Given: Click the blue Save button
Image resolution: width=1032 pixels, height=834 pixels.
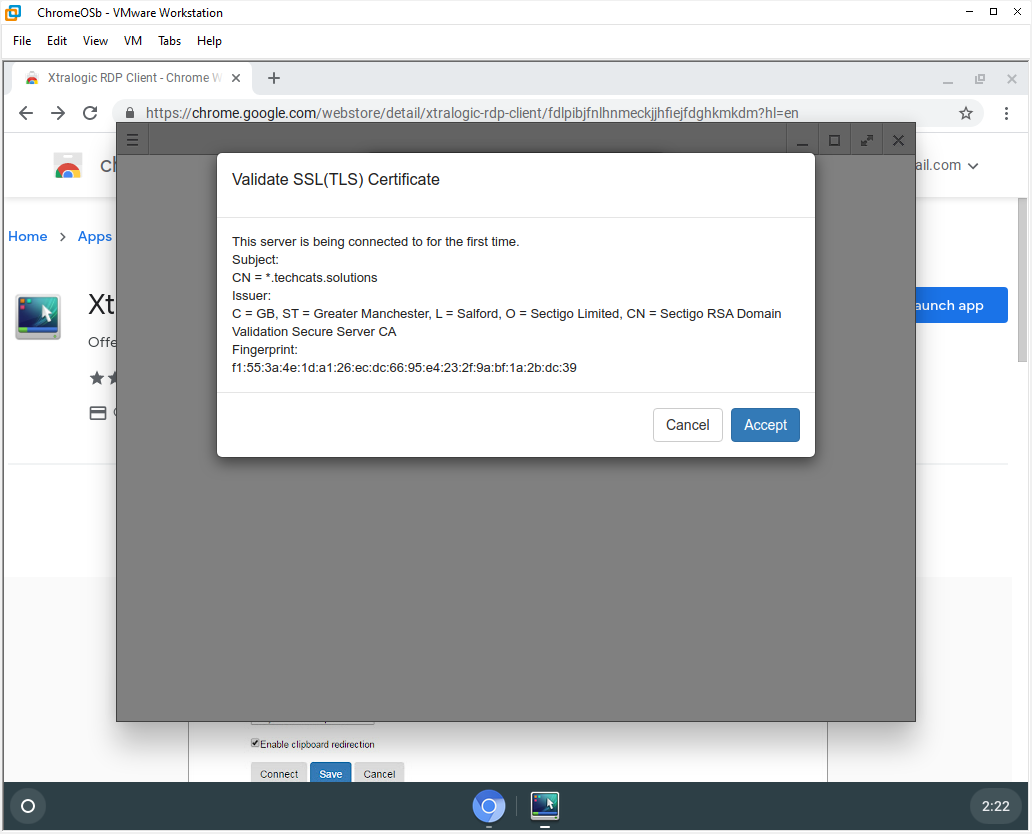Looking at the screenshot, I should coord(330,773).
